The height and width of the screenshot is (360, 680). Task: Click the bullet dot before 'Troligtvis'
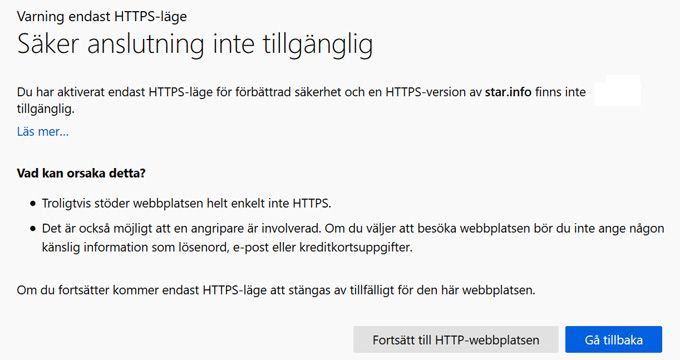click(33, 203)
